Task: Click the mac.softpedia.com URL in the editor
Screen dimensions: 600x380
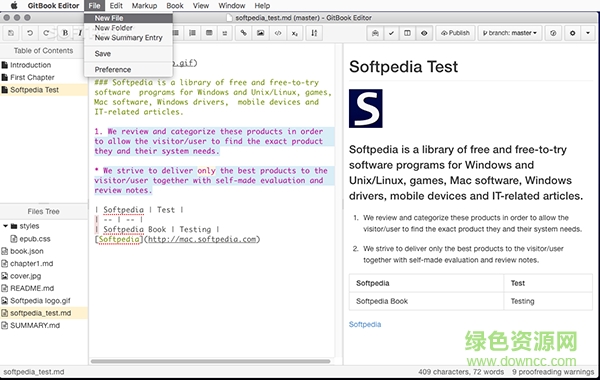Action: click(202, 239)
